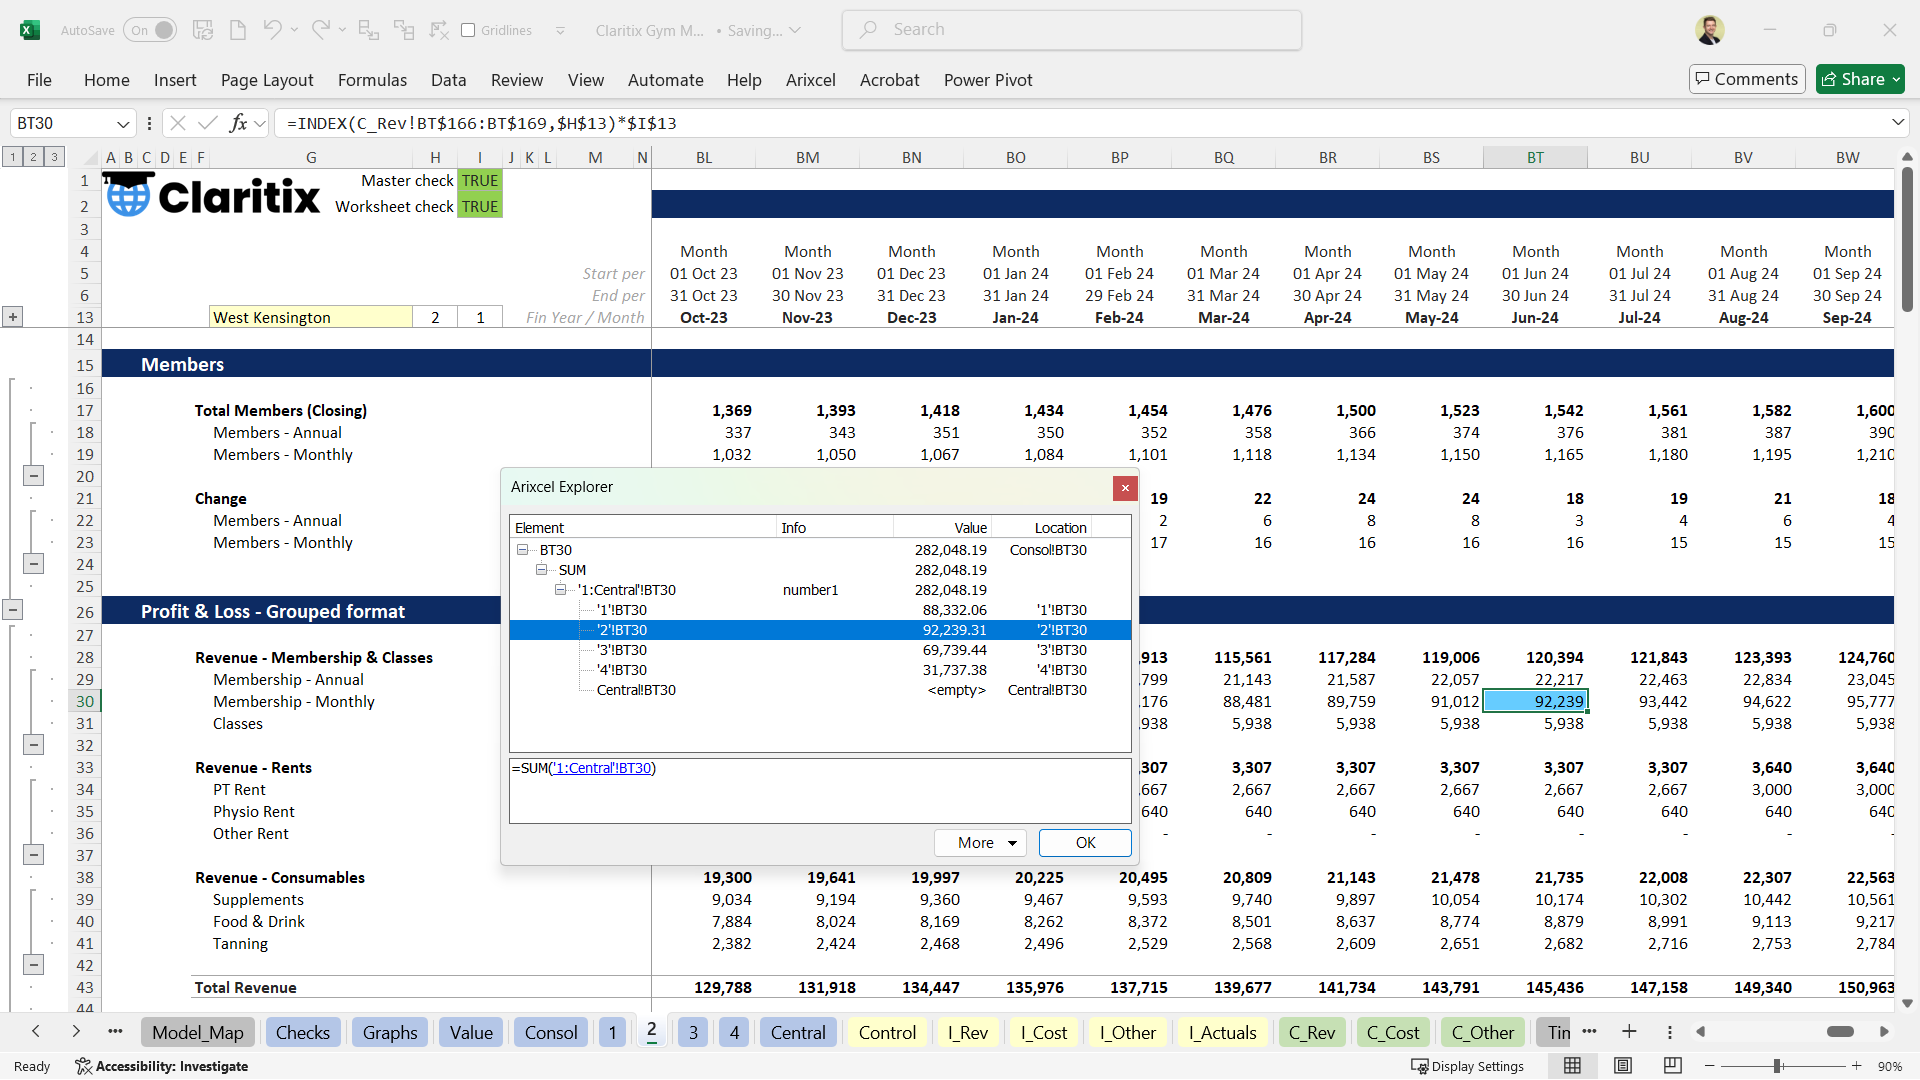This screenshot has height=1080, width=1920.
Task: Click the Remove Arrows icon in the quick access toolbar
Action: tap(439, 30)
